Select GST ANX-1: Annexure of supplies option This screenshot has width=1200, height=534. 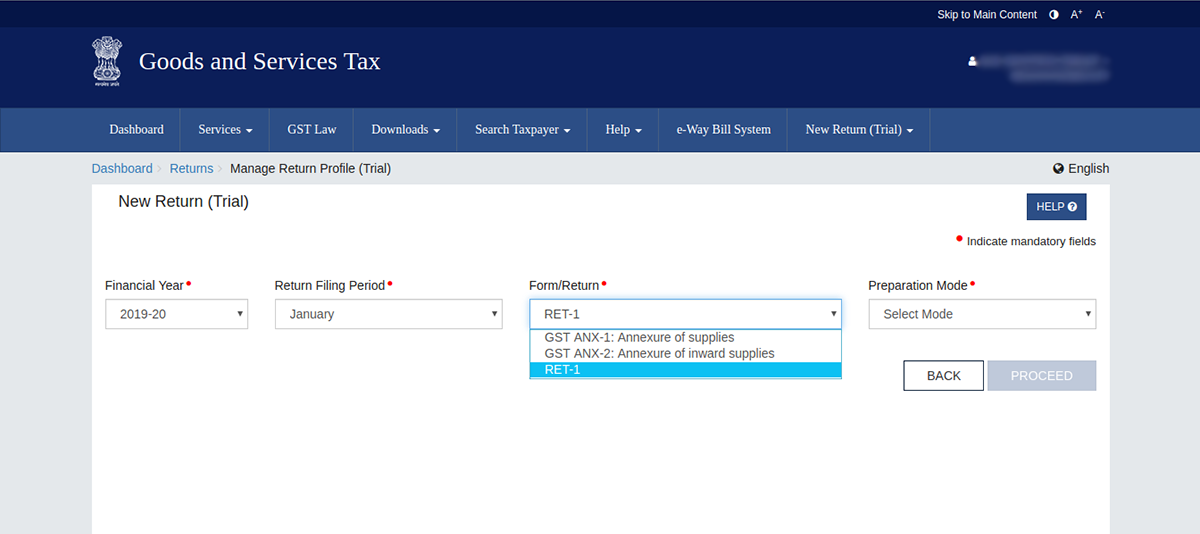click(639, 338)
